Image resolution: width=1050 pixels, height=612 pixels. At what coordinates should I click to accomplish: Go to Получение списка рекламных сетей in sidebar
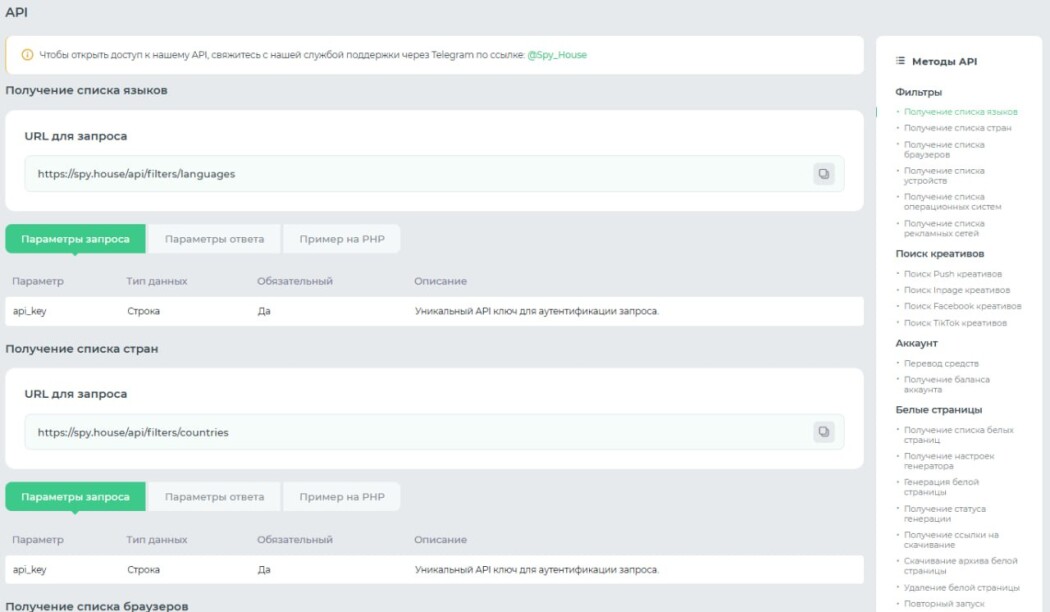tap(944, 228)
